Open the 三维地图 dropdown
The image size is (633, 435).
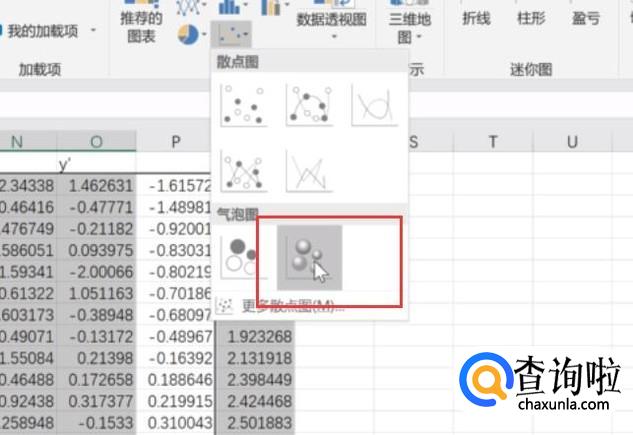pyautogui.click(x=408, y=28)
